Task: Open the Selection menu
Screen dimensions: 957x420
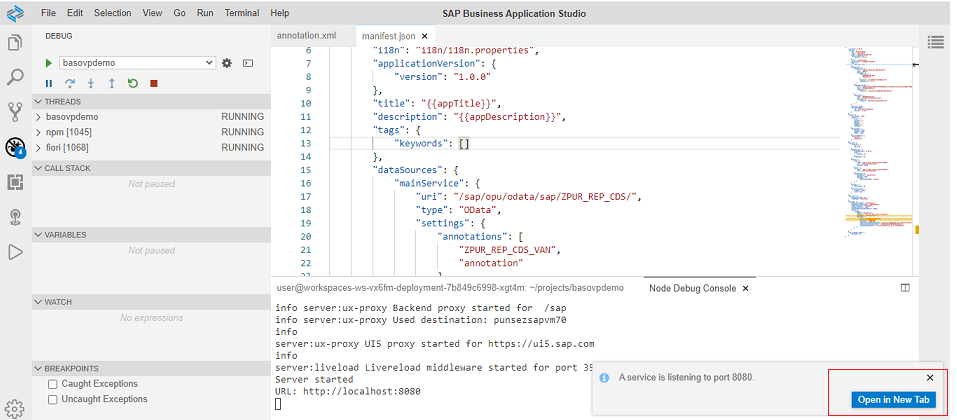Action: click(112, 13)
